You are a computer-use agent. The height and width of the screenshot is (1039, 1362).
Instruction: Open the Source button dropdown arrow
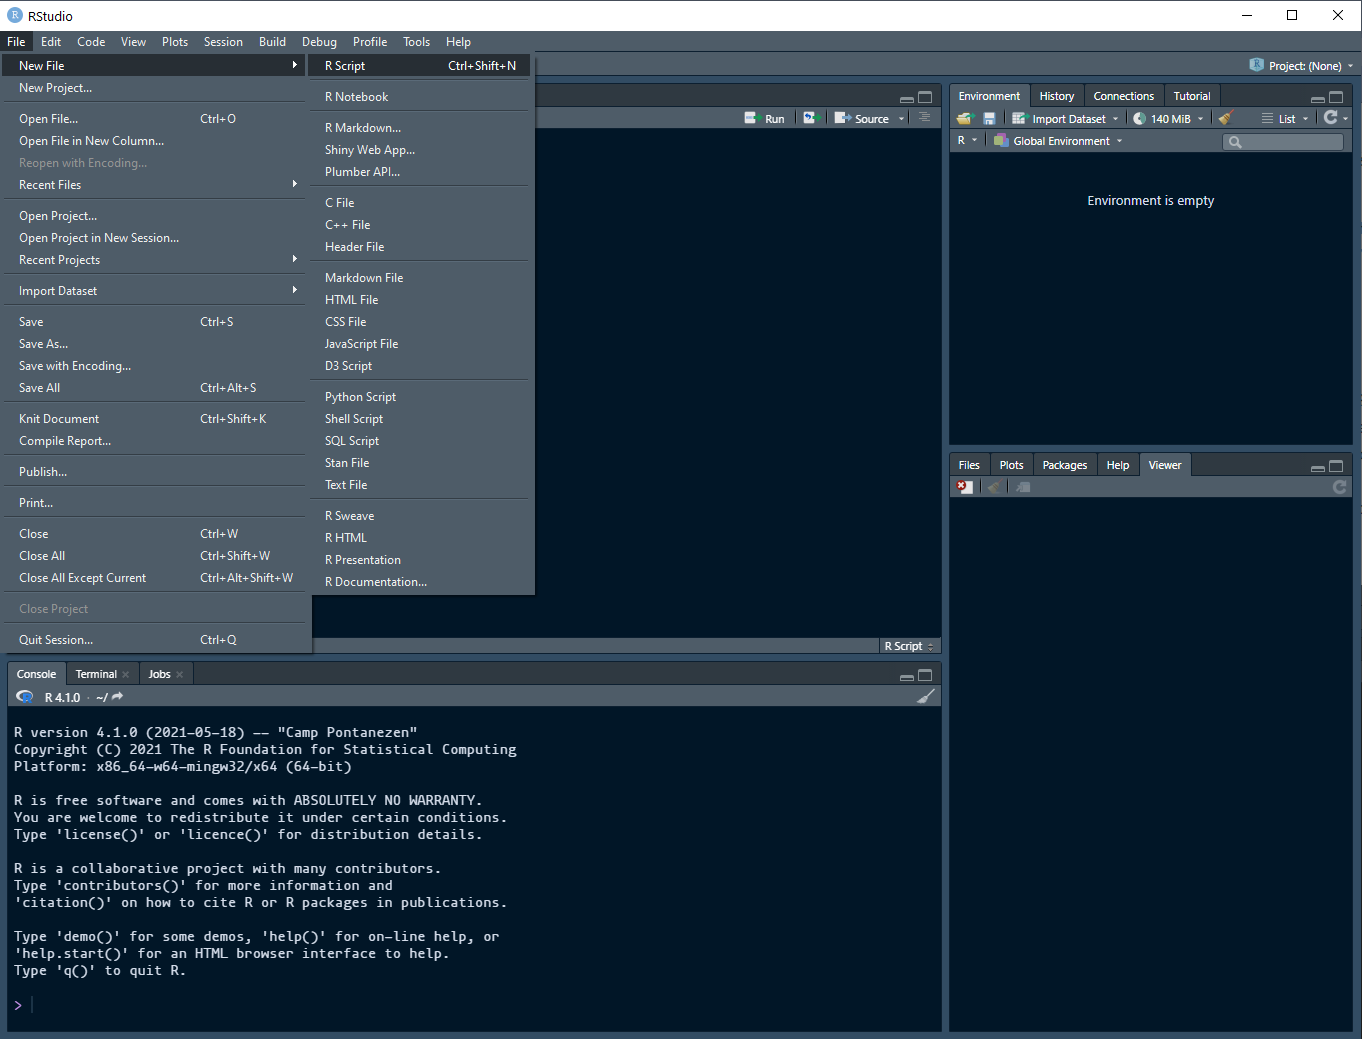pyautogui.click(x=901, y=118)
